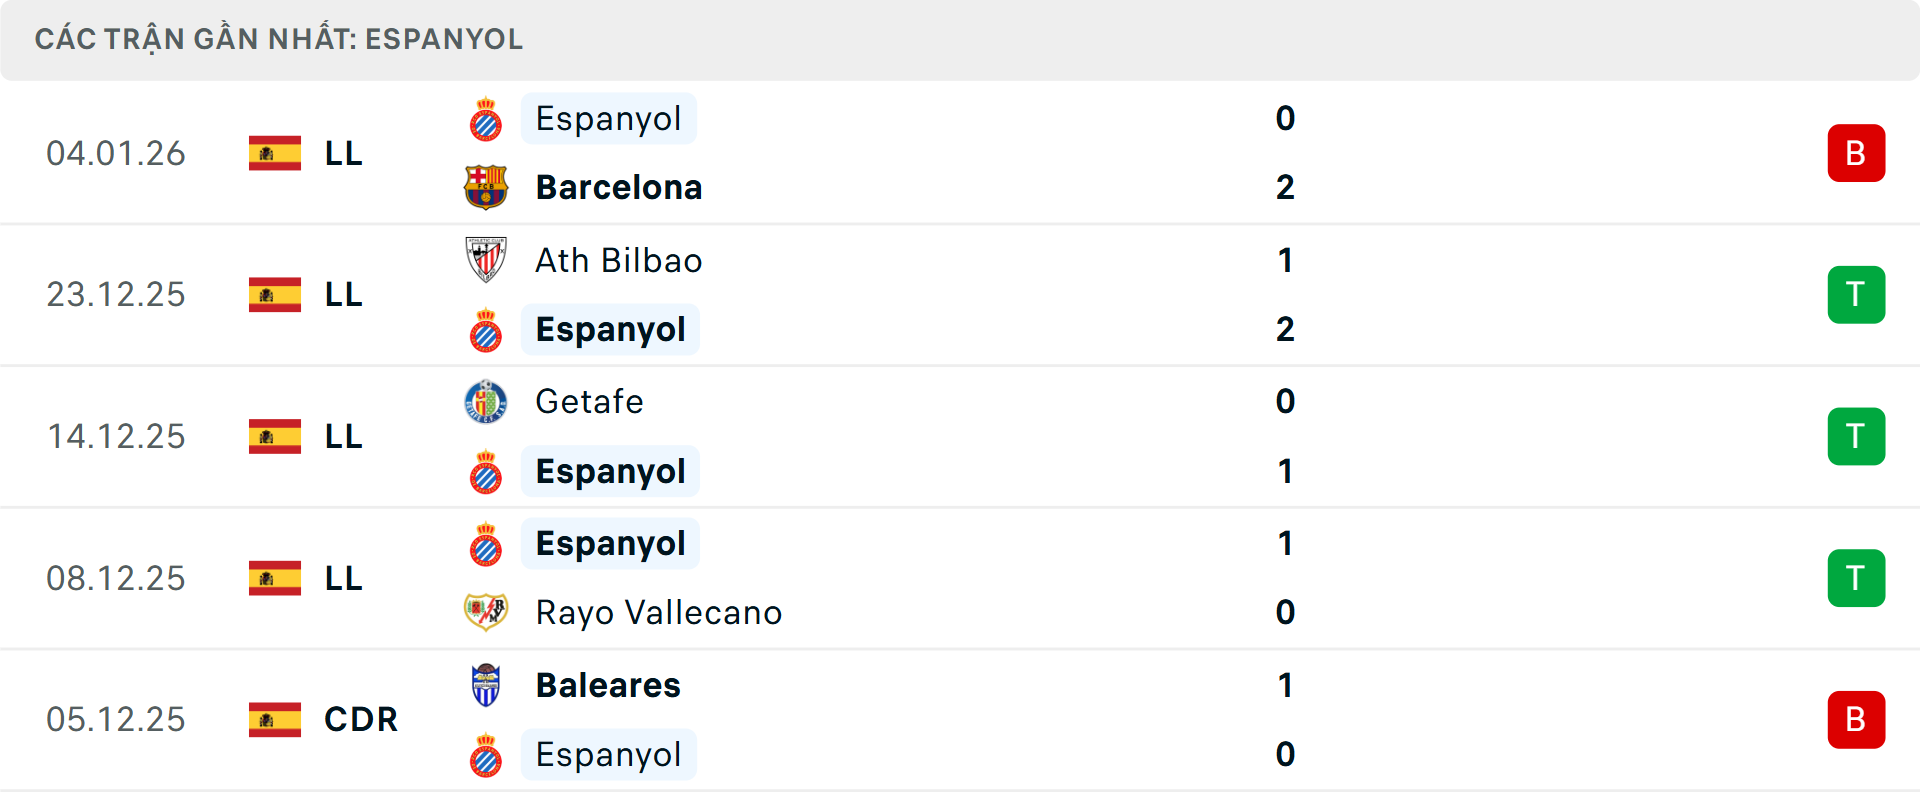Expand the Espanyol vs Rayo Vallecano match row
This screenshot has width=1920, height=792.
960,578
